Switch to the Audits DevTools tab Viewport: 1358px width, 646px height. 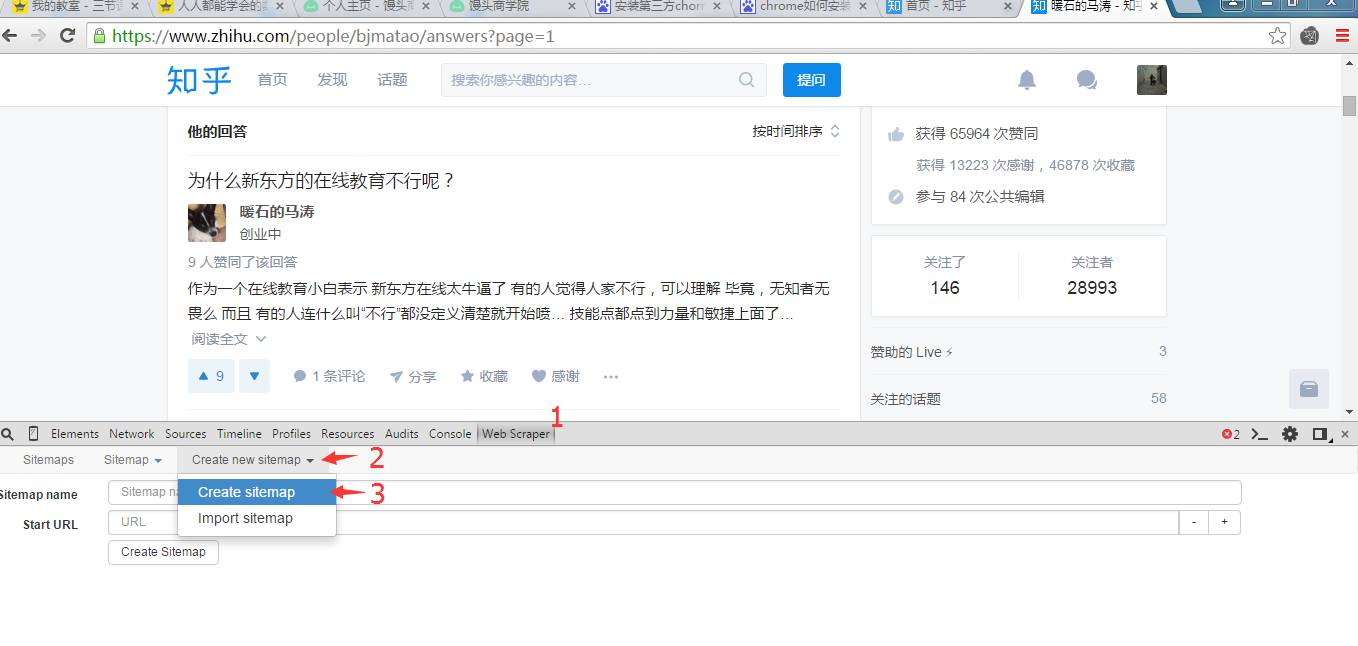point(402,434)
